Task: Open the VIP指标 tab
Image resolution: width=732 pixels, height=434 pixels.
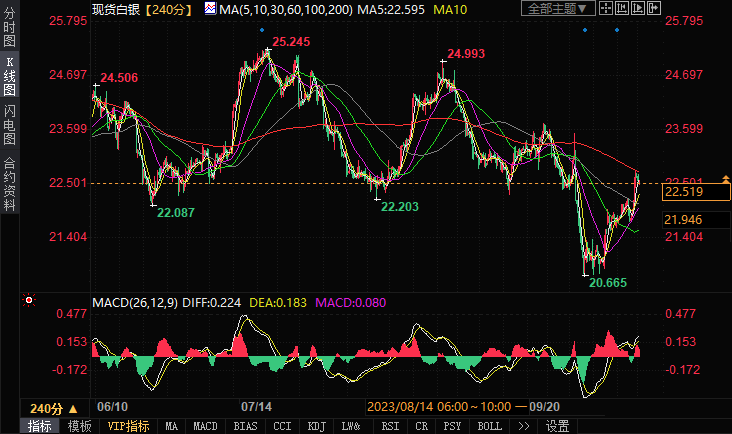Action: point(128,426)
